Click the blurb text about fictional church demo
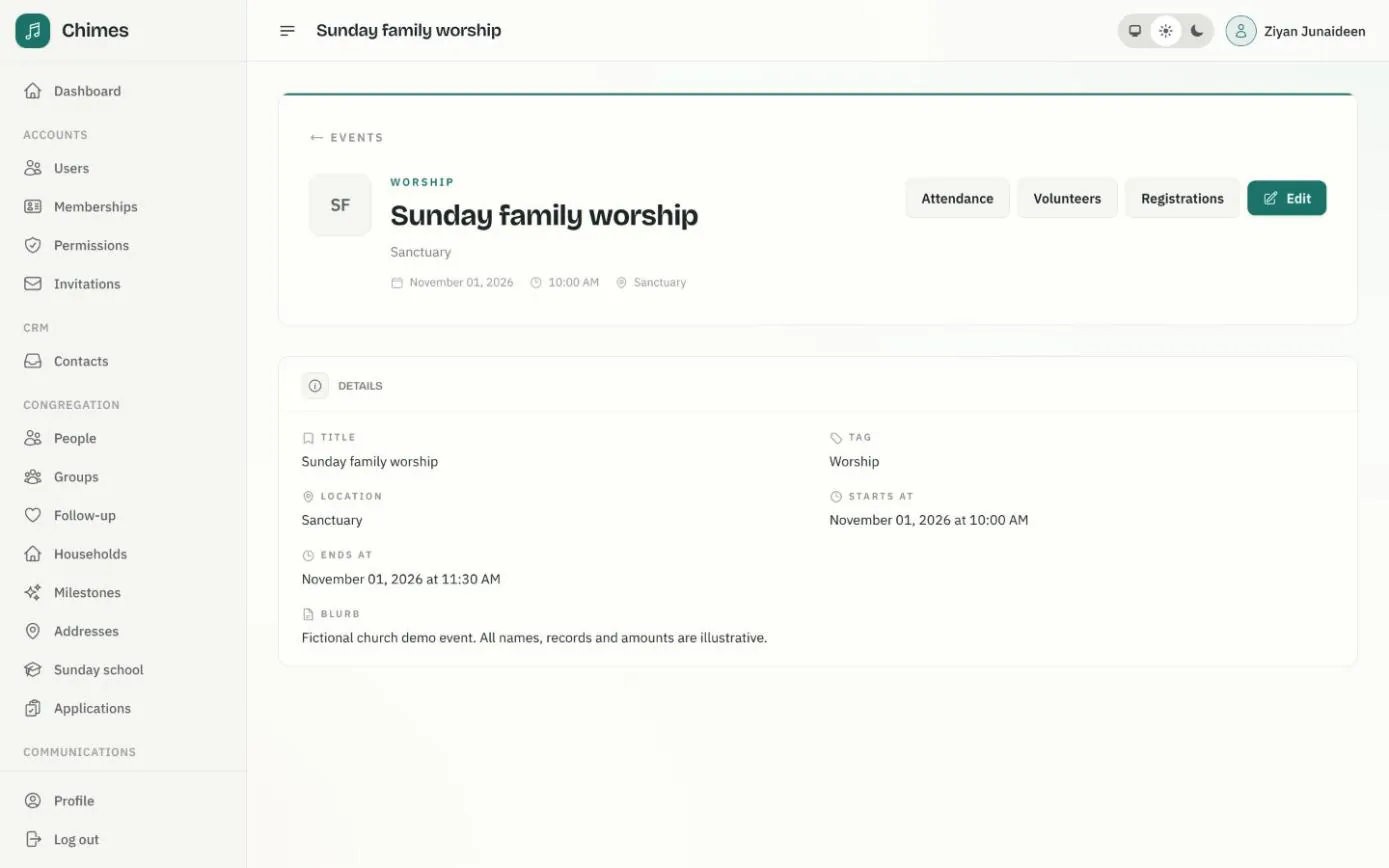Screen dimensions: 1389x868 [534, 638]
